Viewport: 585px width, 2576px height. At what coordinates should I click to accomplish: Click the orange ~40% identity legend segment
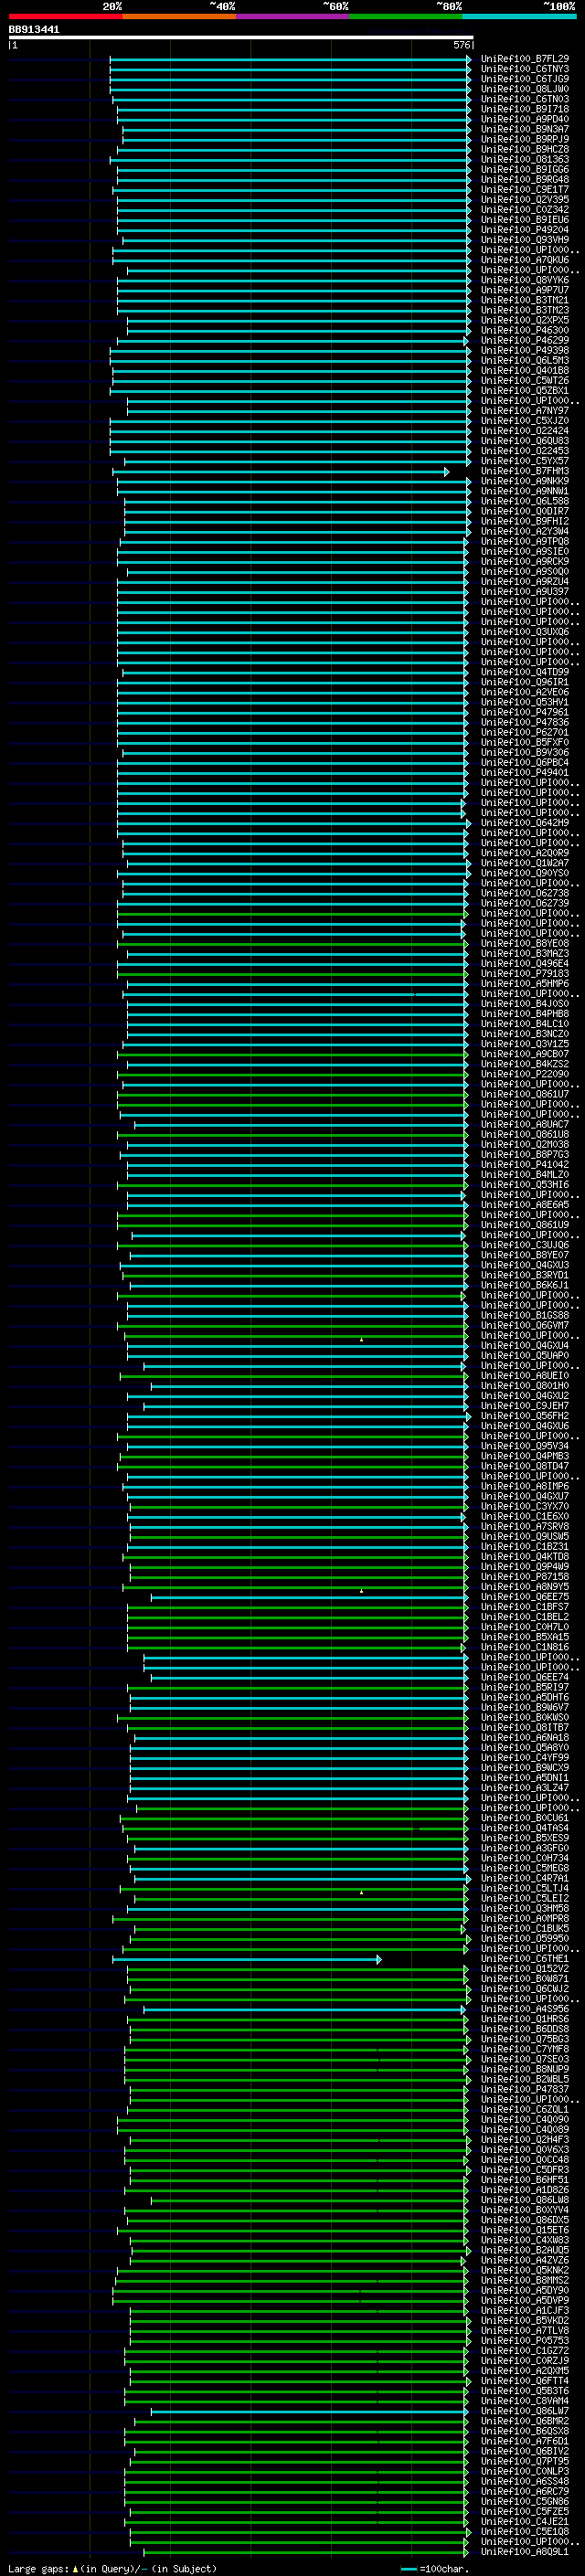[179, 16]
